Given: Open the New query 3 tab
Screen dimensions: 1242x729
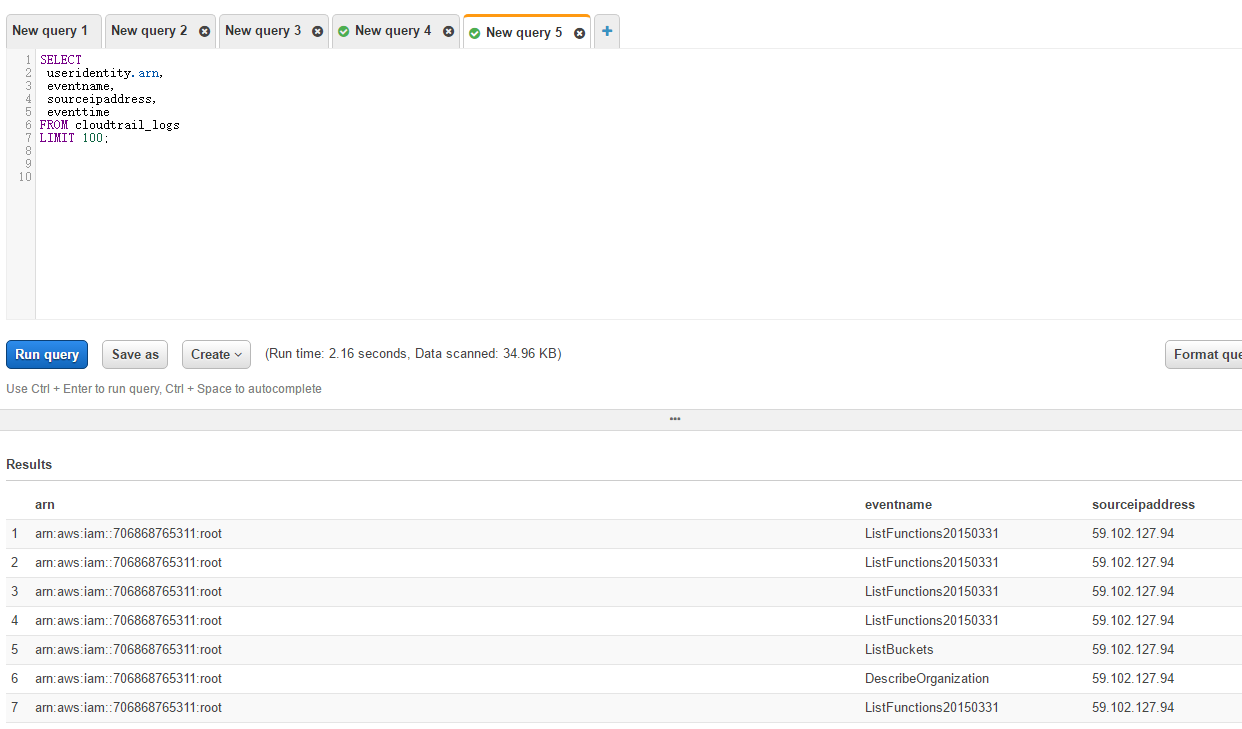Looking at the screenshot, I should click(x=263, y=31).
